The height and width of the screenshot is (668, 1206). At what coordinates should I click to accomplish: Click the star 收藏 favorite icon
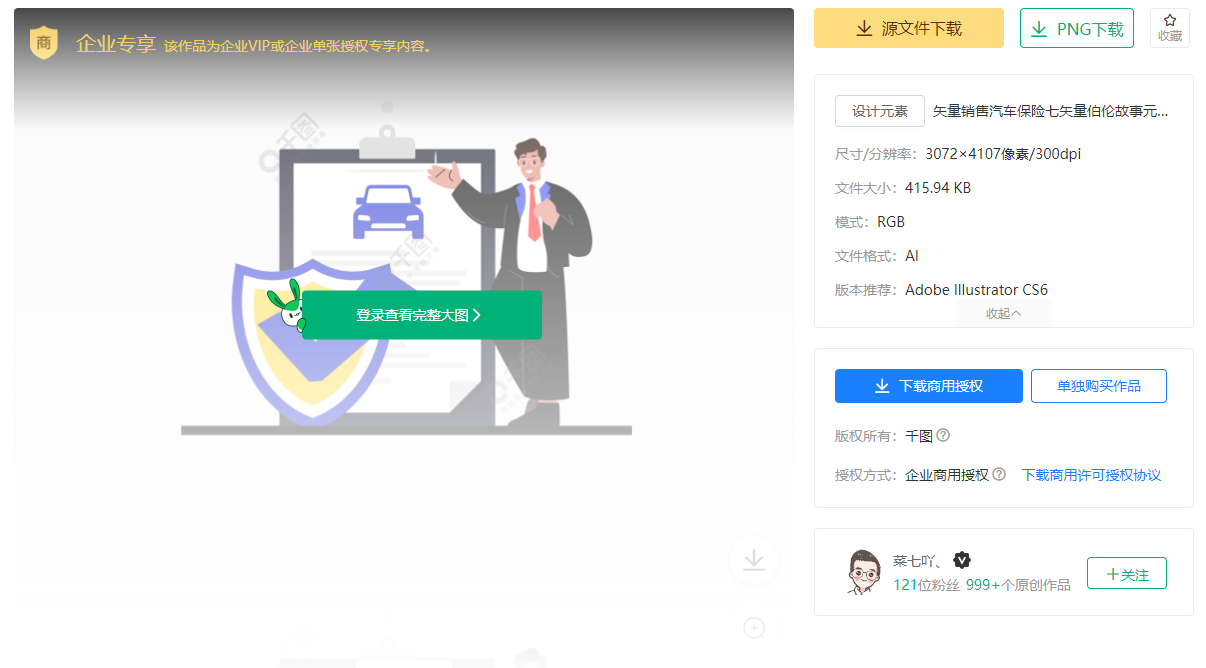[x=1169, y=28]
